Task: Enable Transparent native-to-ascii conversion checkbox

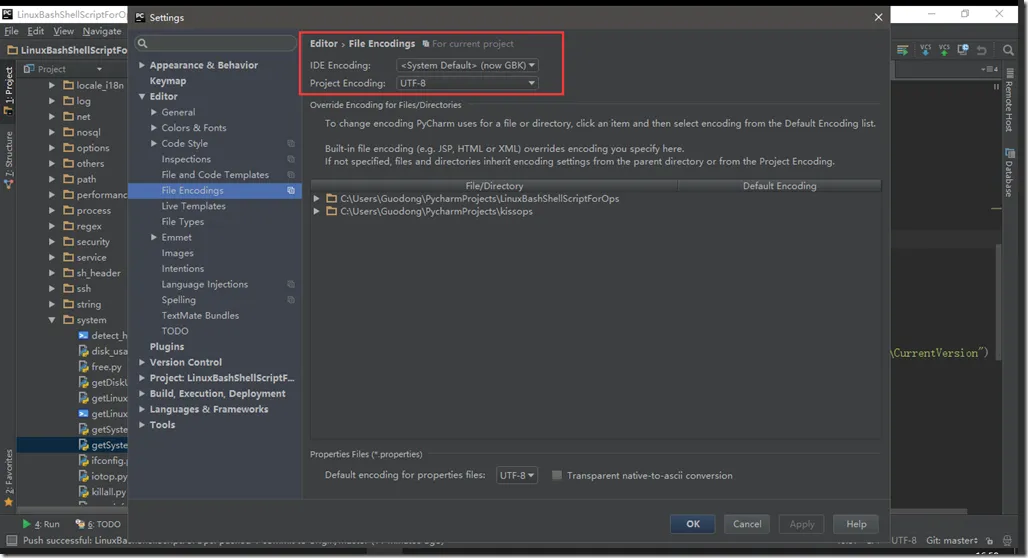Action: (x=557, y=475)
